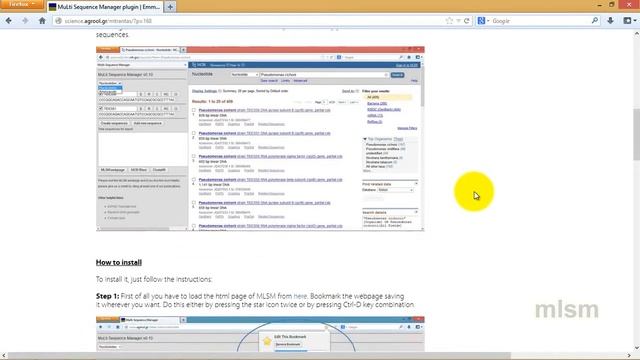Click the bold 'Step 1:' label
The image size is (640, 360).
[x=107, y=296]
